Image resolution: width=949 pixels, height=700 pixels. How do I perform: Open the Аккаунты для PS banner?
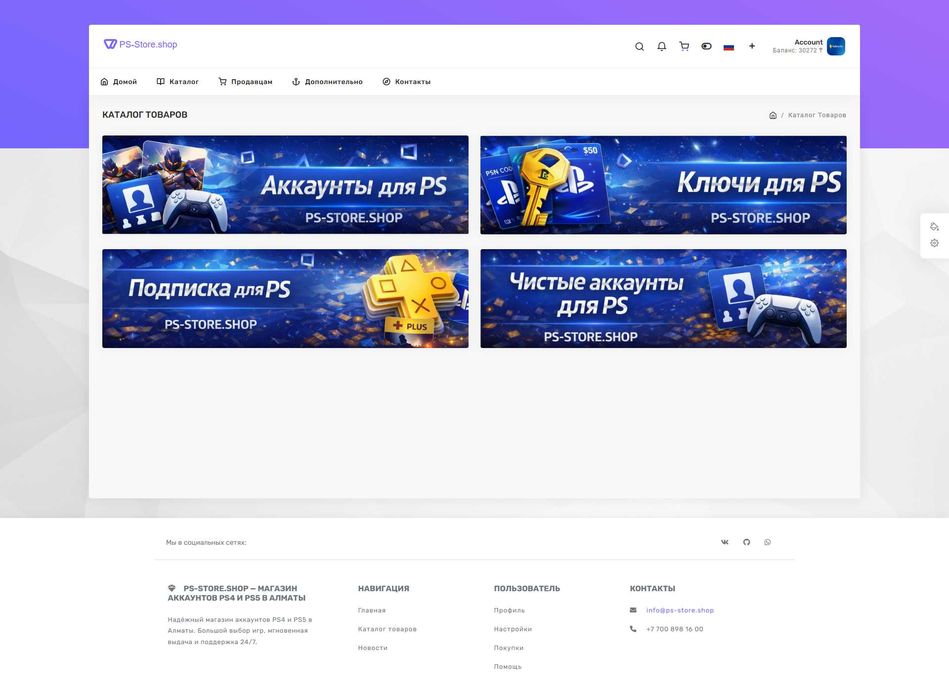[x=285, y=185]
